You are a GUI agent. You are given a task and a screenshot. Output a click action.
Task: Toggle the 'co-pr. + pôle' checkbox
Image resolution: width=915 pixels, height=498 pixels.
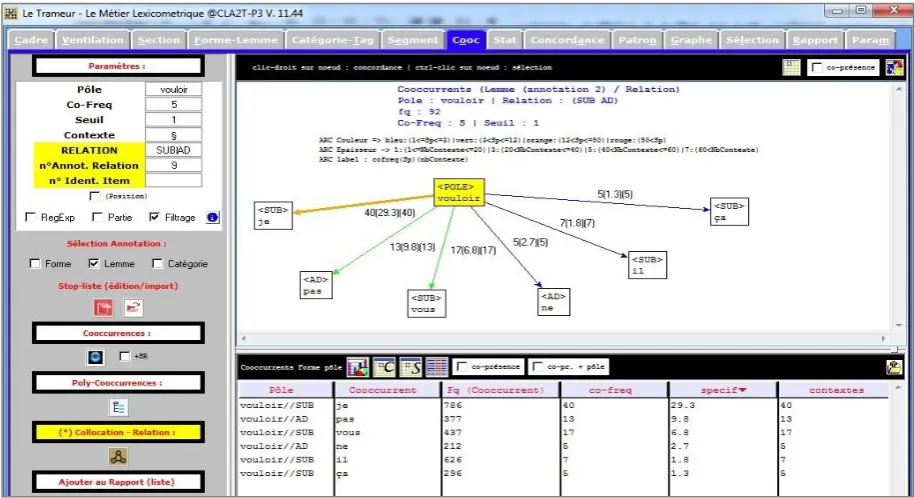coord(538,367)
